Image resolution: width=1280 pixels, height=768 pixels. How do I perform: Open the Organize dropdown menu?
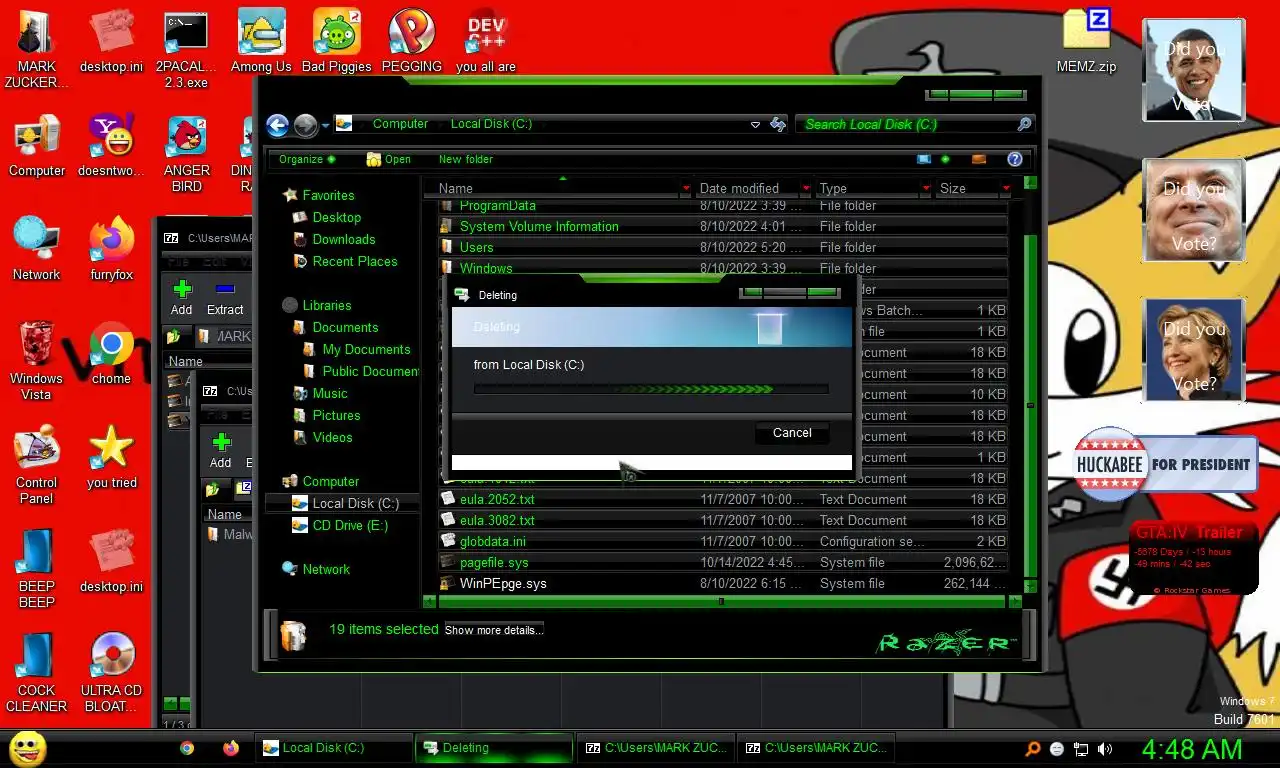(307, 159)
